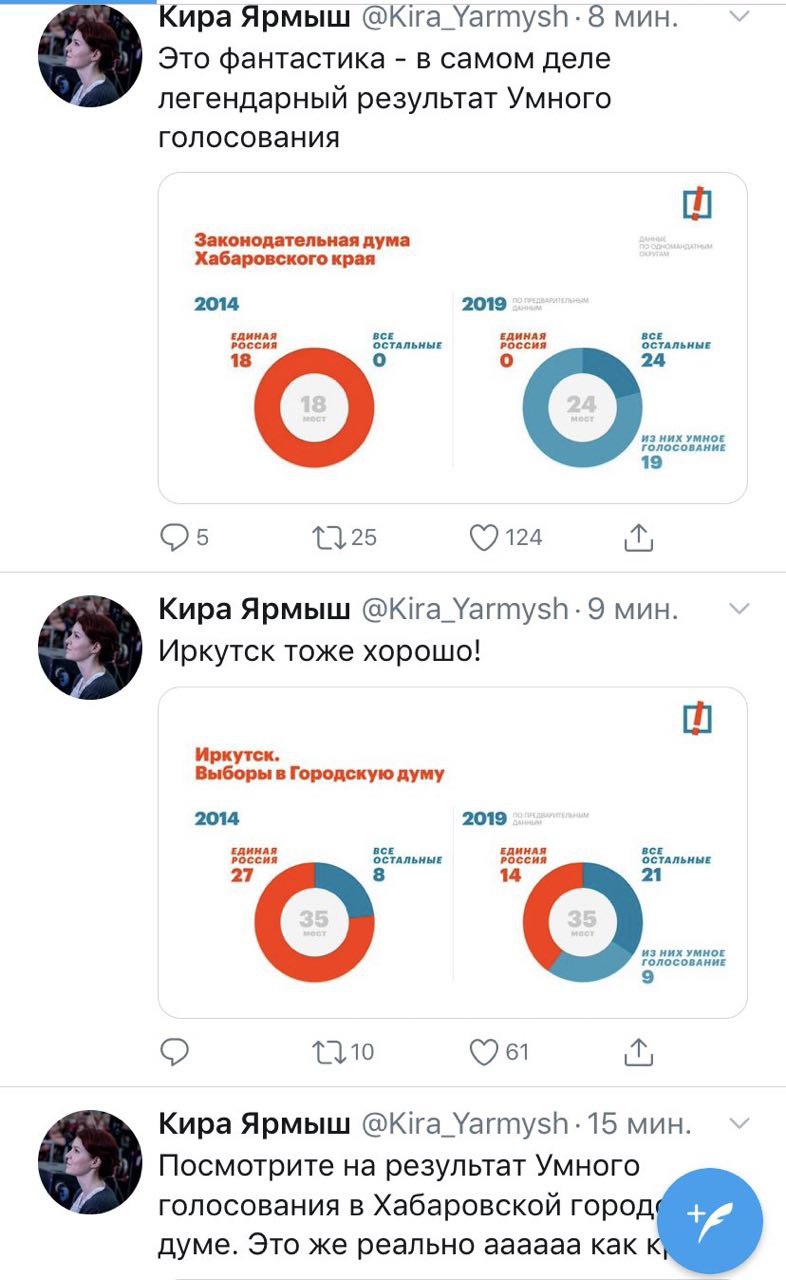The height and width of the screenshot is (1280, 786).
Task: Open the avatar of the 15 мин. tweet
Action: point(90,1161)
